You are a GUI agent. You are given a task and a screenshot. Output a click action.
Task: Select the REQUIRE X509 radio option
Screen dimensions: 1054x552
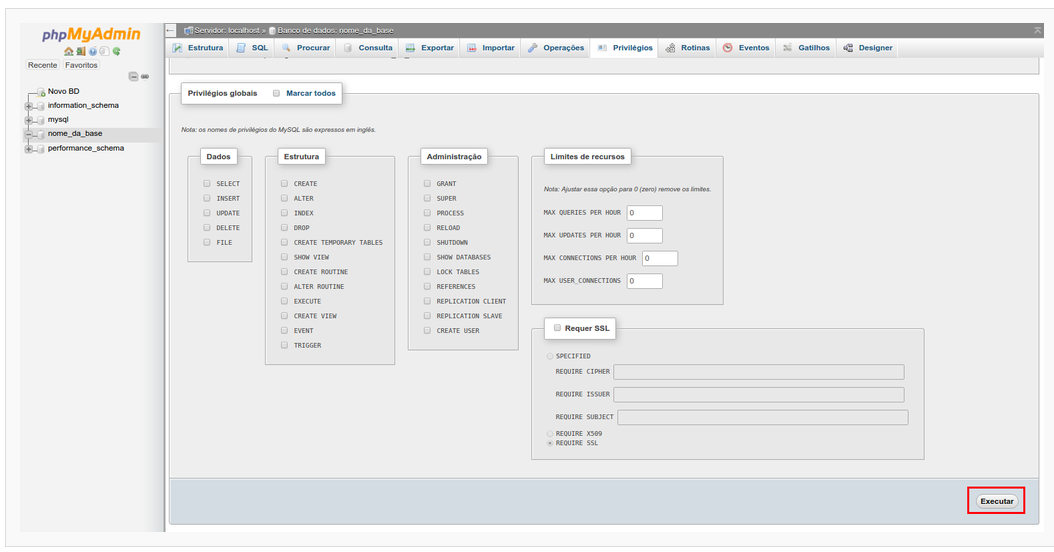[x=549, y=433]
